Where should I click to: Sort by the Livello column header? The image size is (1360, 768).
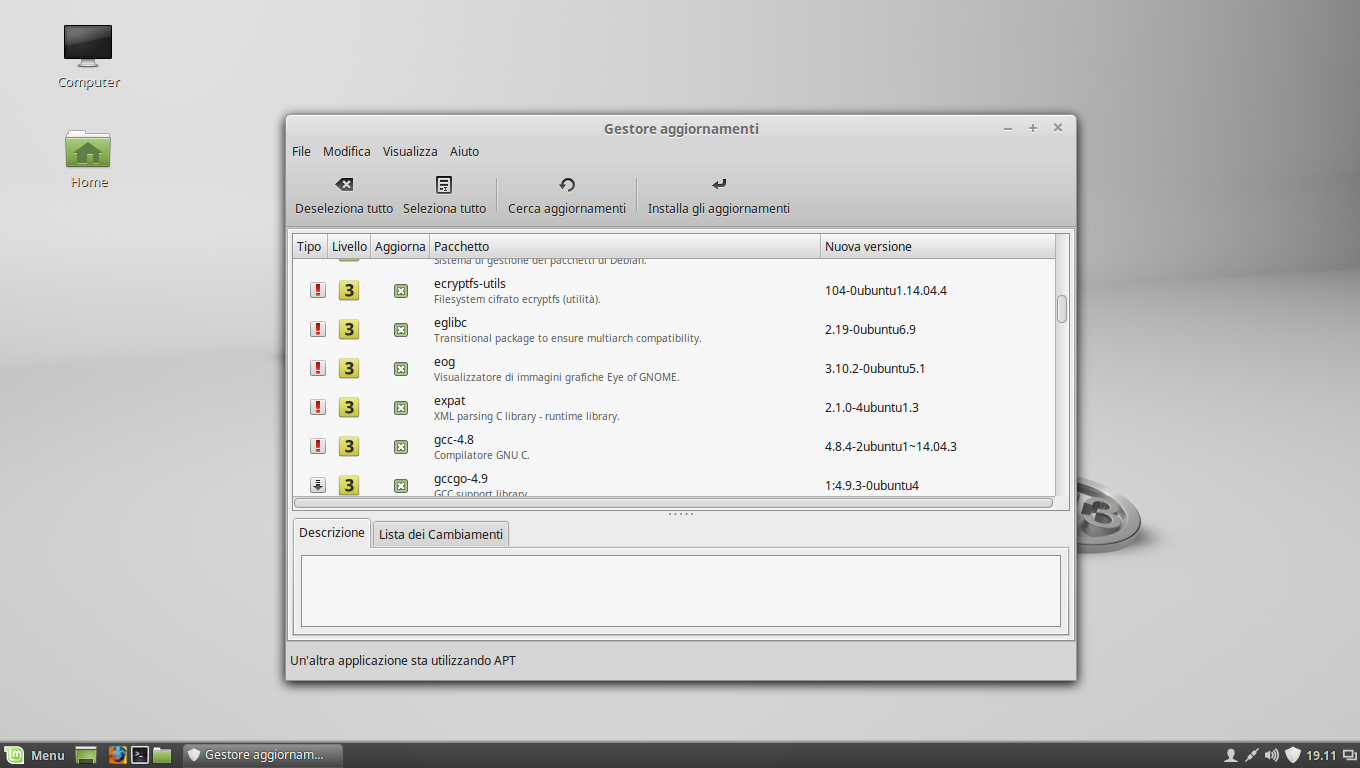coord(349,246)
